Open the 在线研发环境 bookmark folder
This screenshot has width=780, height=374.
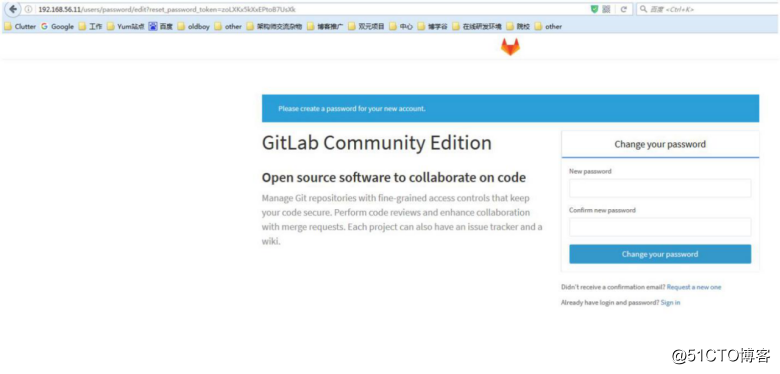pos(477,27)
